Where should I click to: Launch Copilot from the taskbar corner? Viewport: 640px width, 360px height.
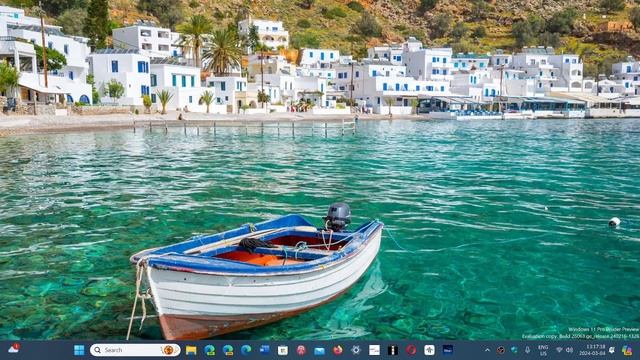pyautogui.click(x=627, y=350)
